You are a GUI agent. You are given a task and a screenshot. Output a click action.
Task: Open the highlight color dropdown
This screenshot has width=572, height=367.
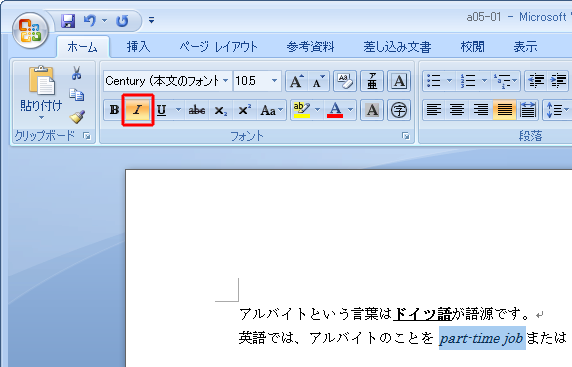(x=317, y=110)
